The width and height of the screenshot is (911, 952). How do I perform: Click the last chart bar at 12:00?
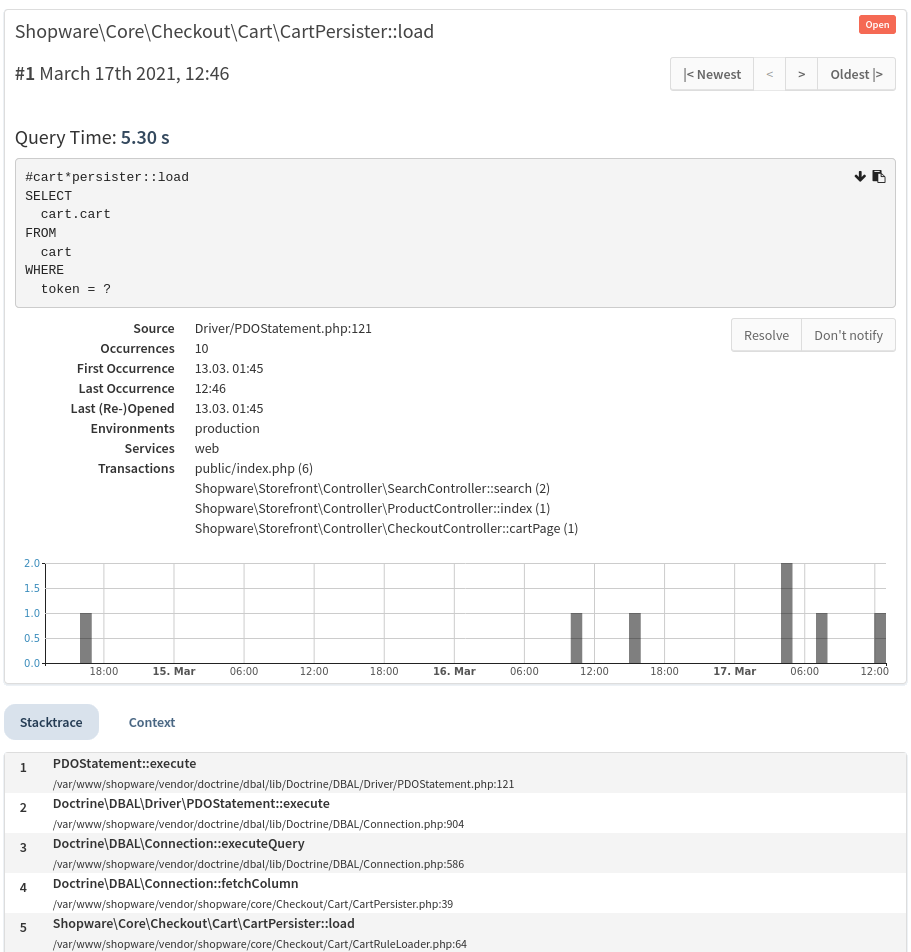[880, 638]
